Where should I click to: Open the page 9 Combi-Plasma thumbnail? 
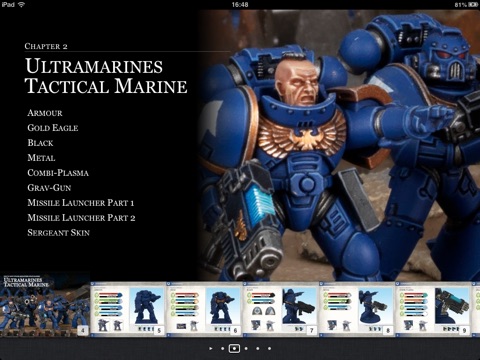[433, 309]
